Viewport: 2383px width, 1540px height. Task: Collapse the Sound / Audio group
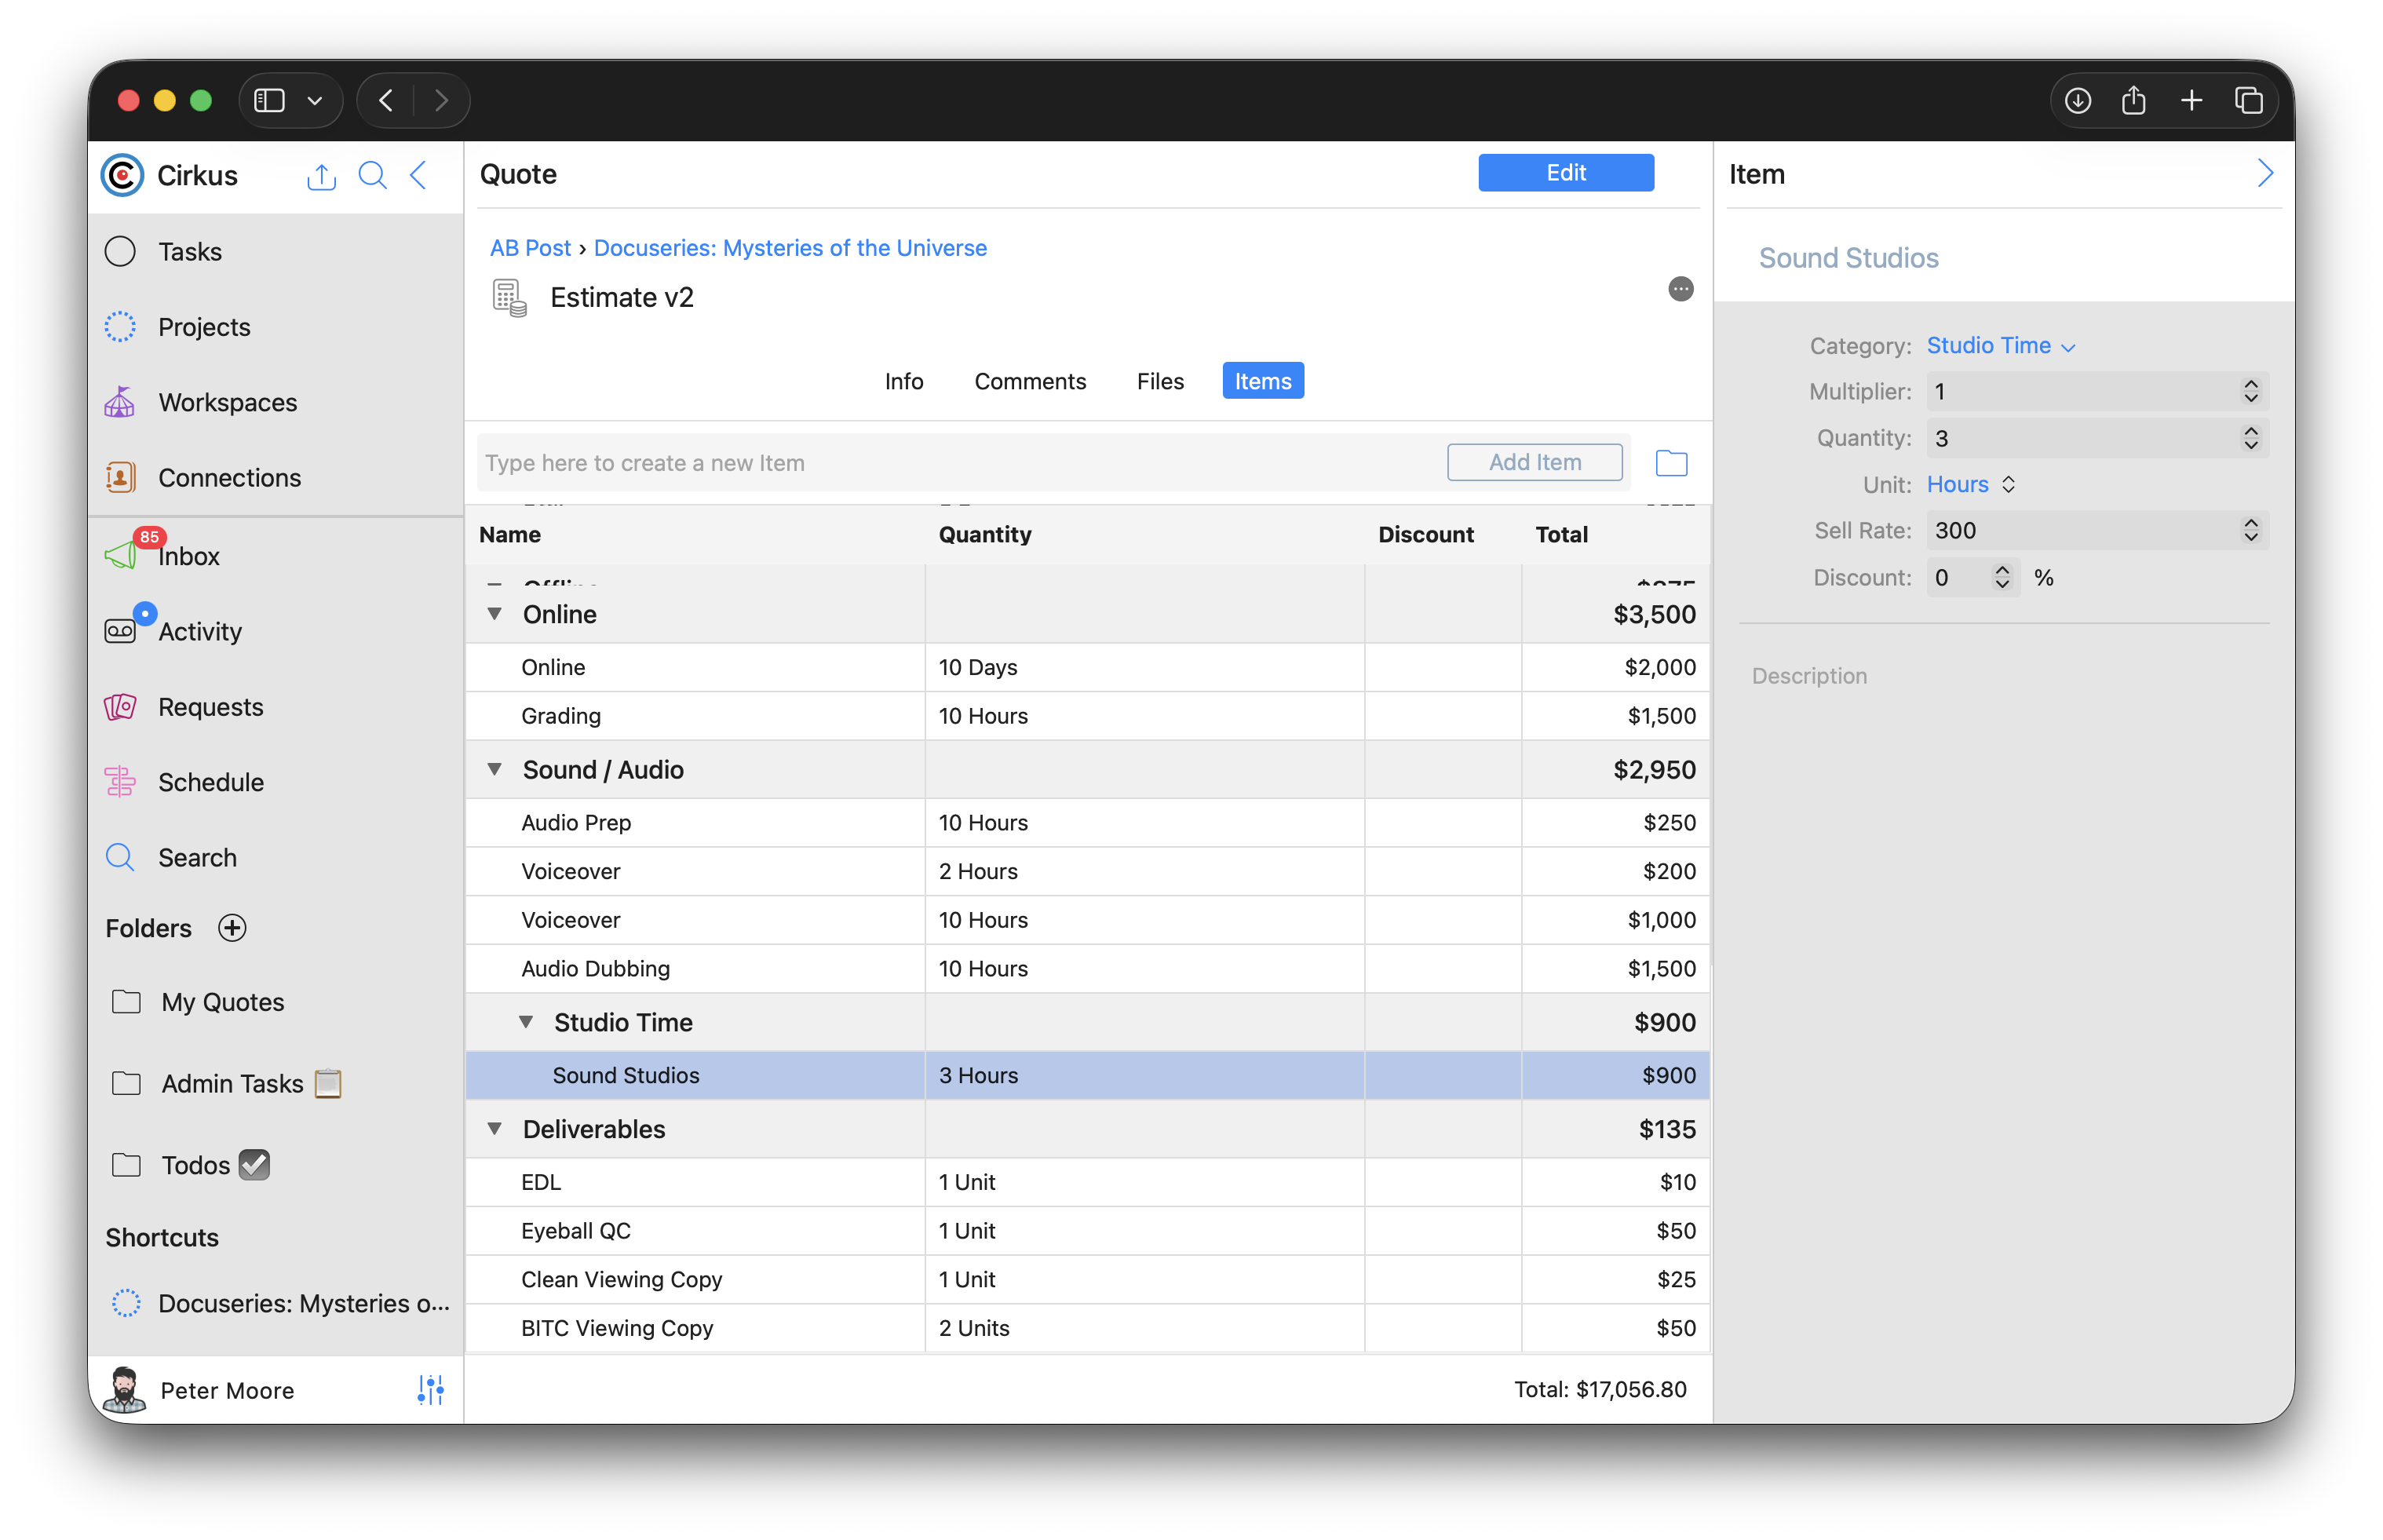click(x=494, y=769)
